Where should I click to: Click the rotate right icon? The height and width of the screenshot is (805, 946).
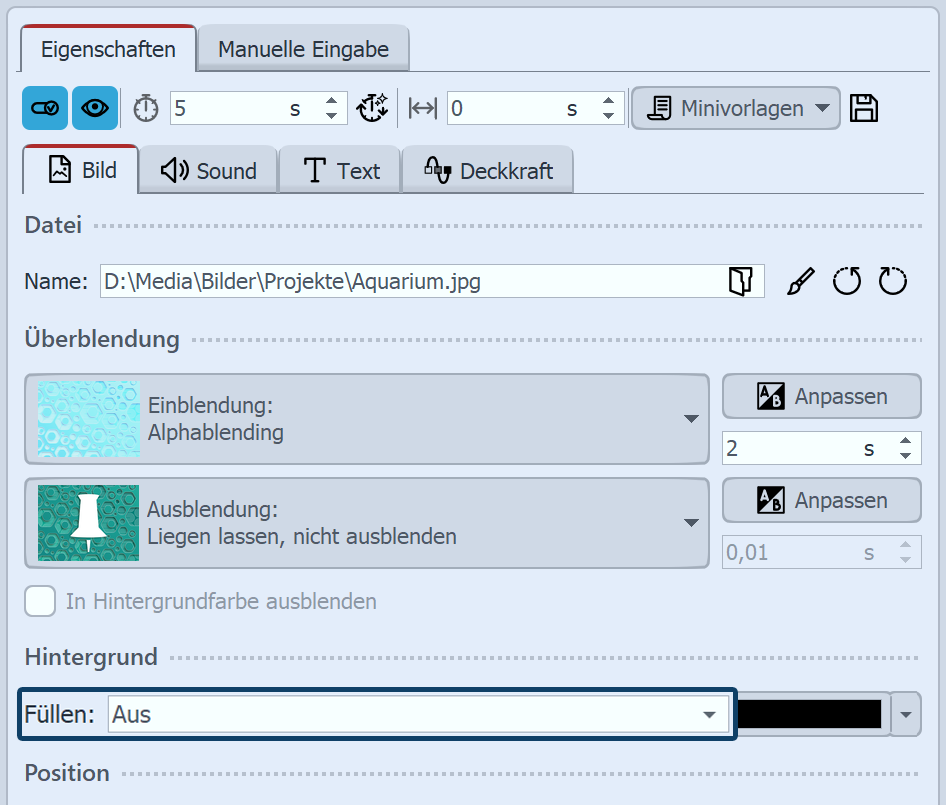tap(892, 281)
